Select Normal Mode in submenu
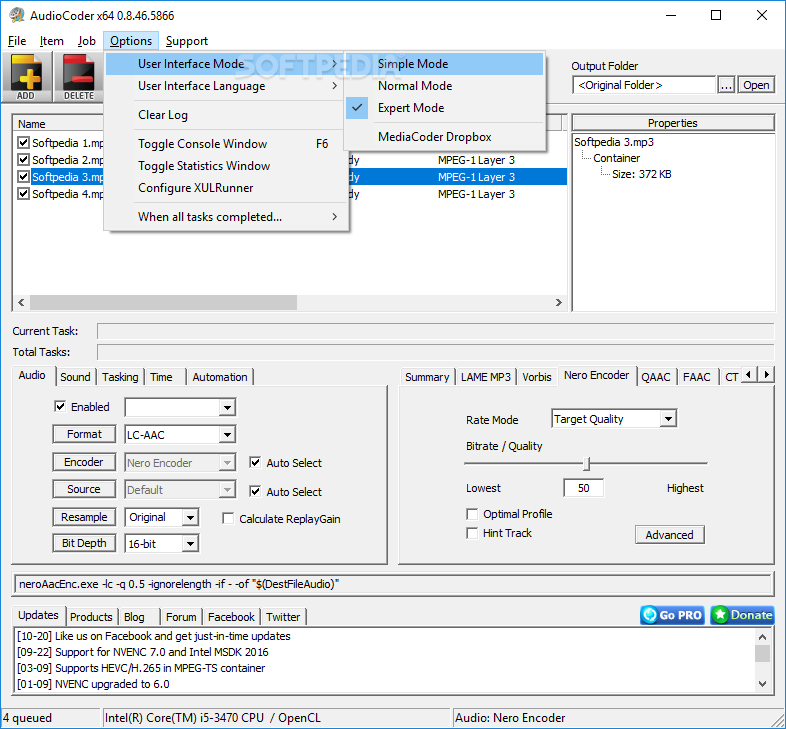Image resolution: width=786 pixels, height=729 pixels. 444,86
